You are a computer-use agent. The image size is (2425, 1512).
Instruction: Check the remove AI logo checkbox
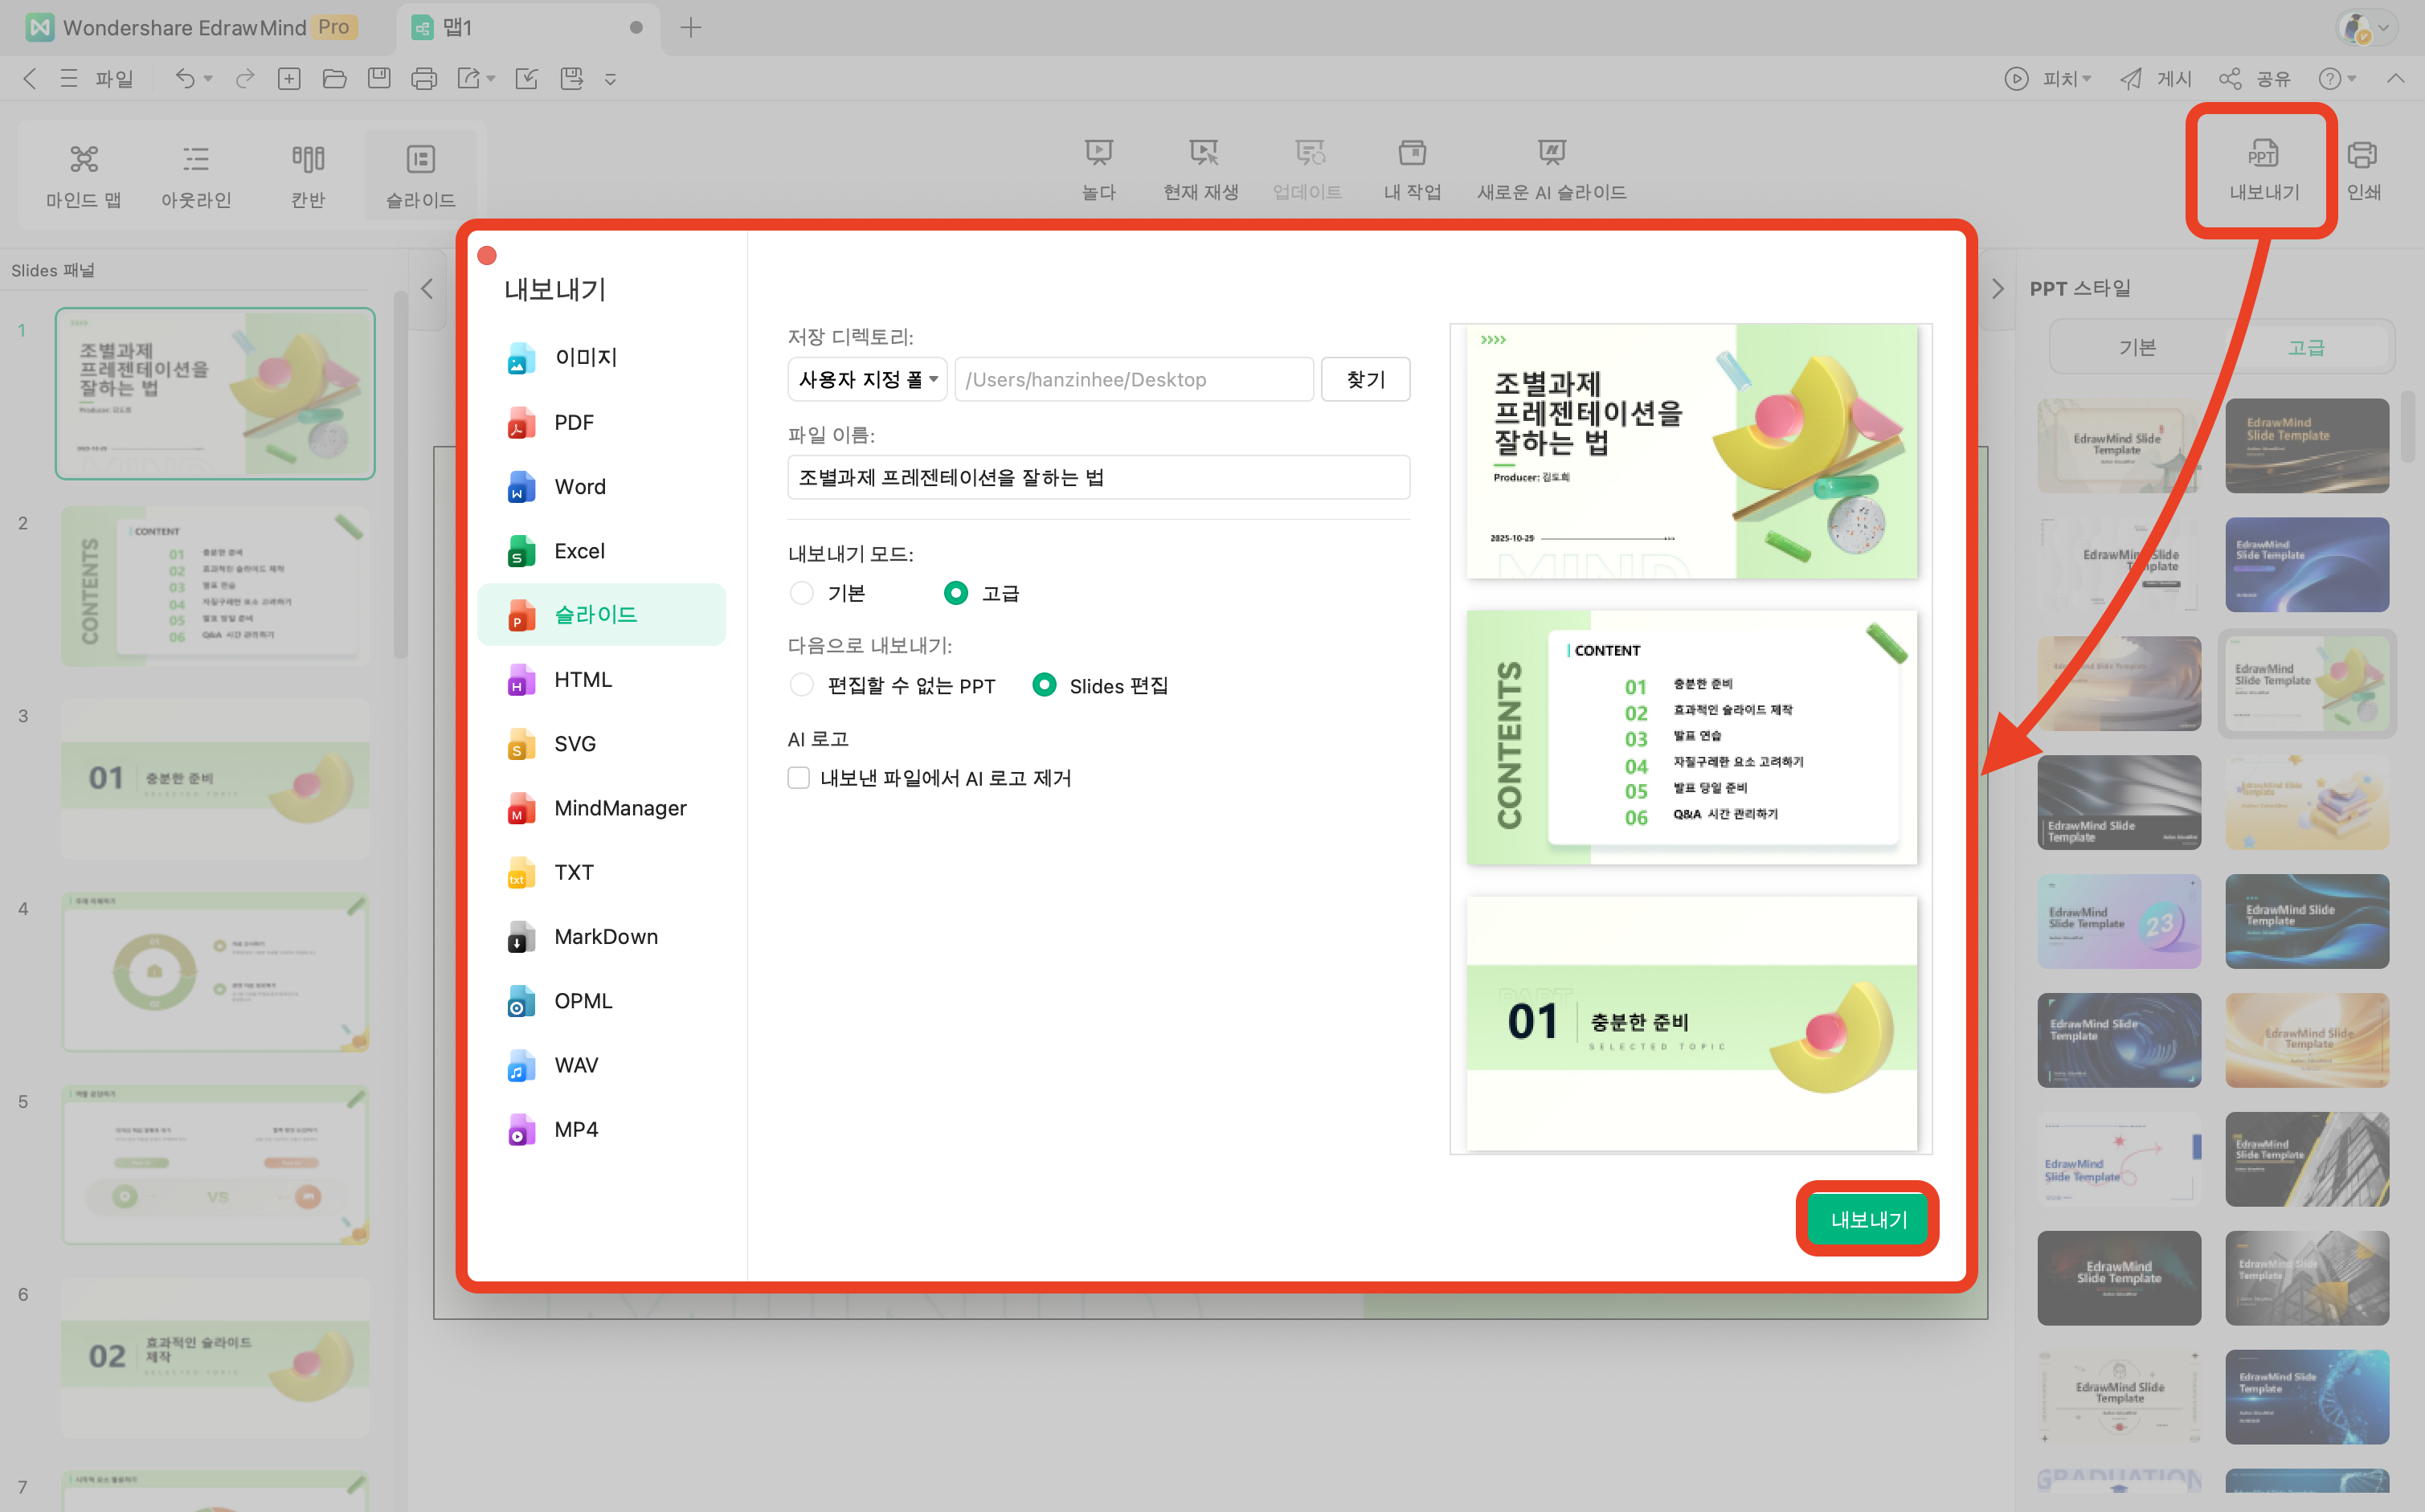[798, 778]
